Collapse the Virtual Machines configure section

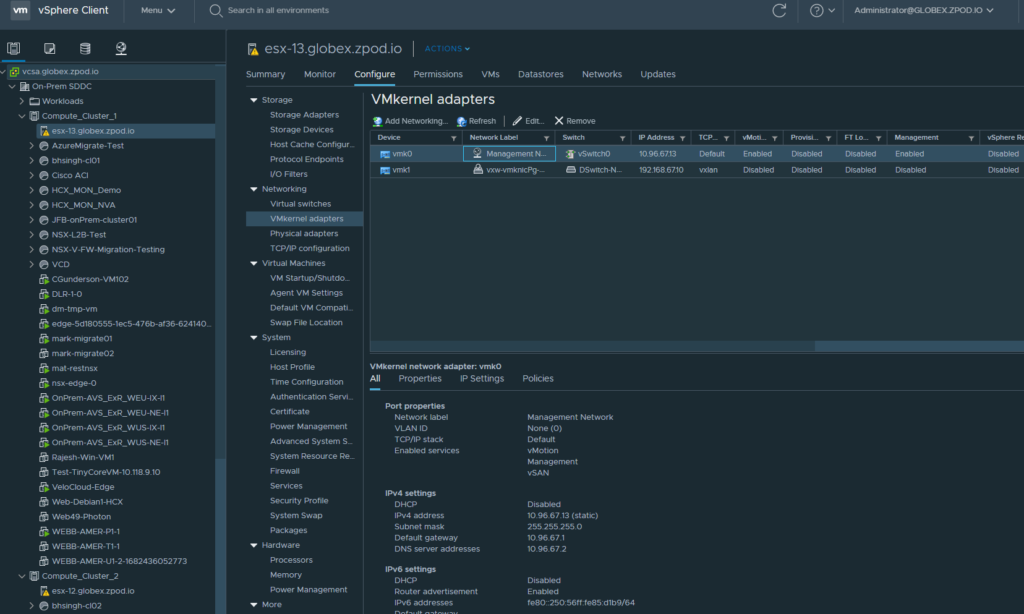[x=254, y=263]
